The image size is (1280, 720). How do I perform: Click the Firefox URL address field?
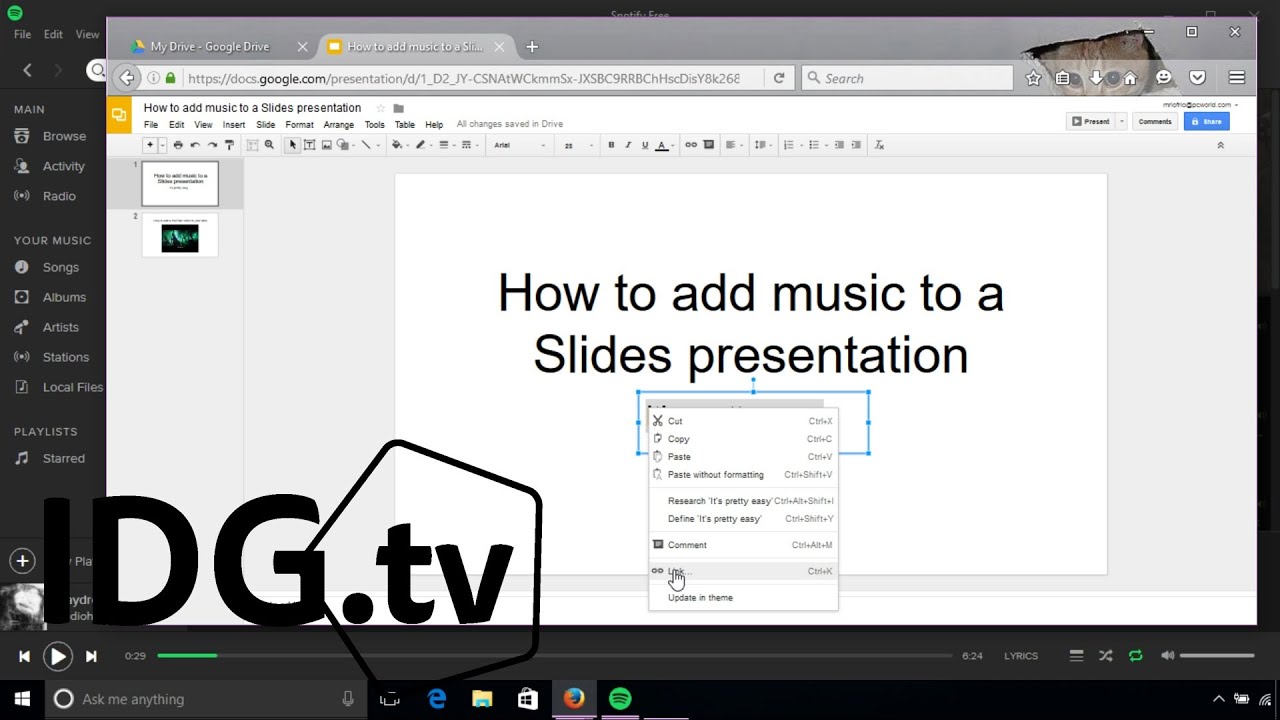462,78
